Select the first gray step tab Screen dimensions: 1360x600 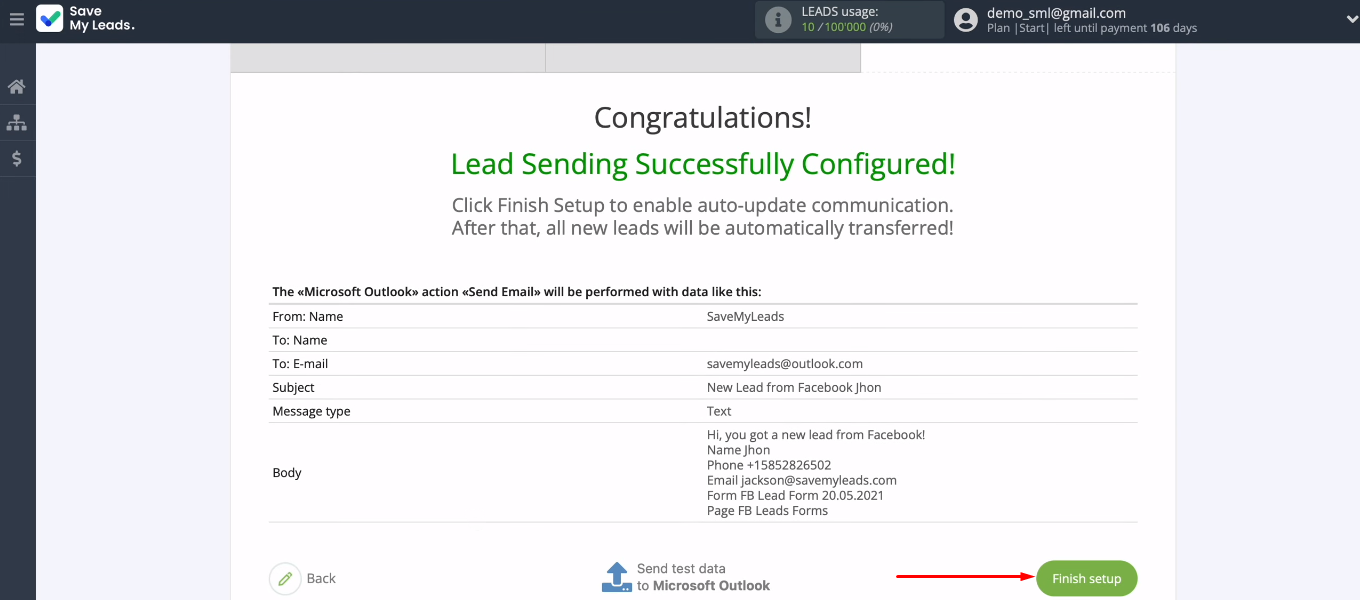click(388, 58)
